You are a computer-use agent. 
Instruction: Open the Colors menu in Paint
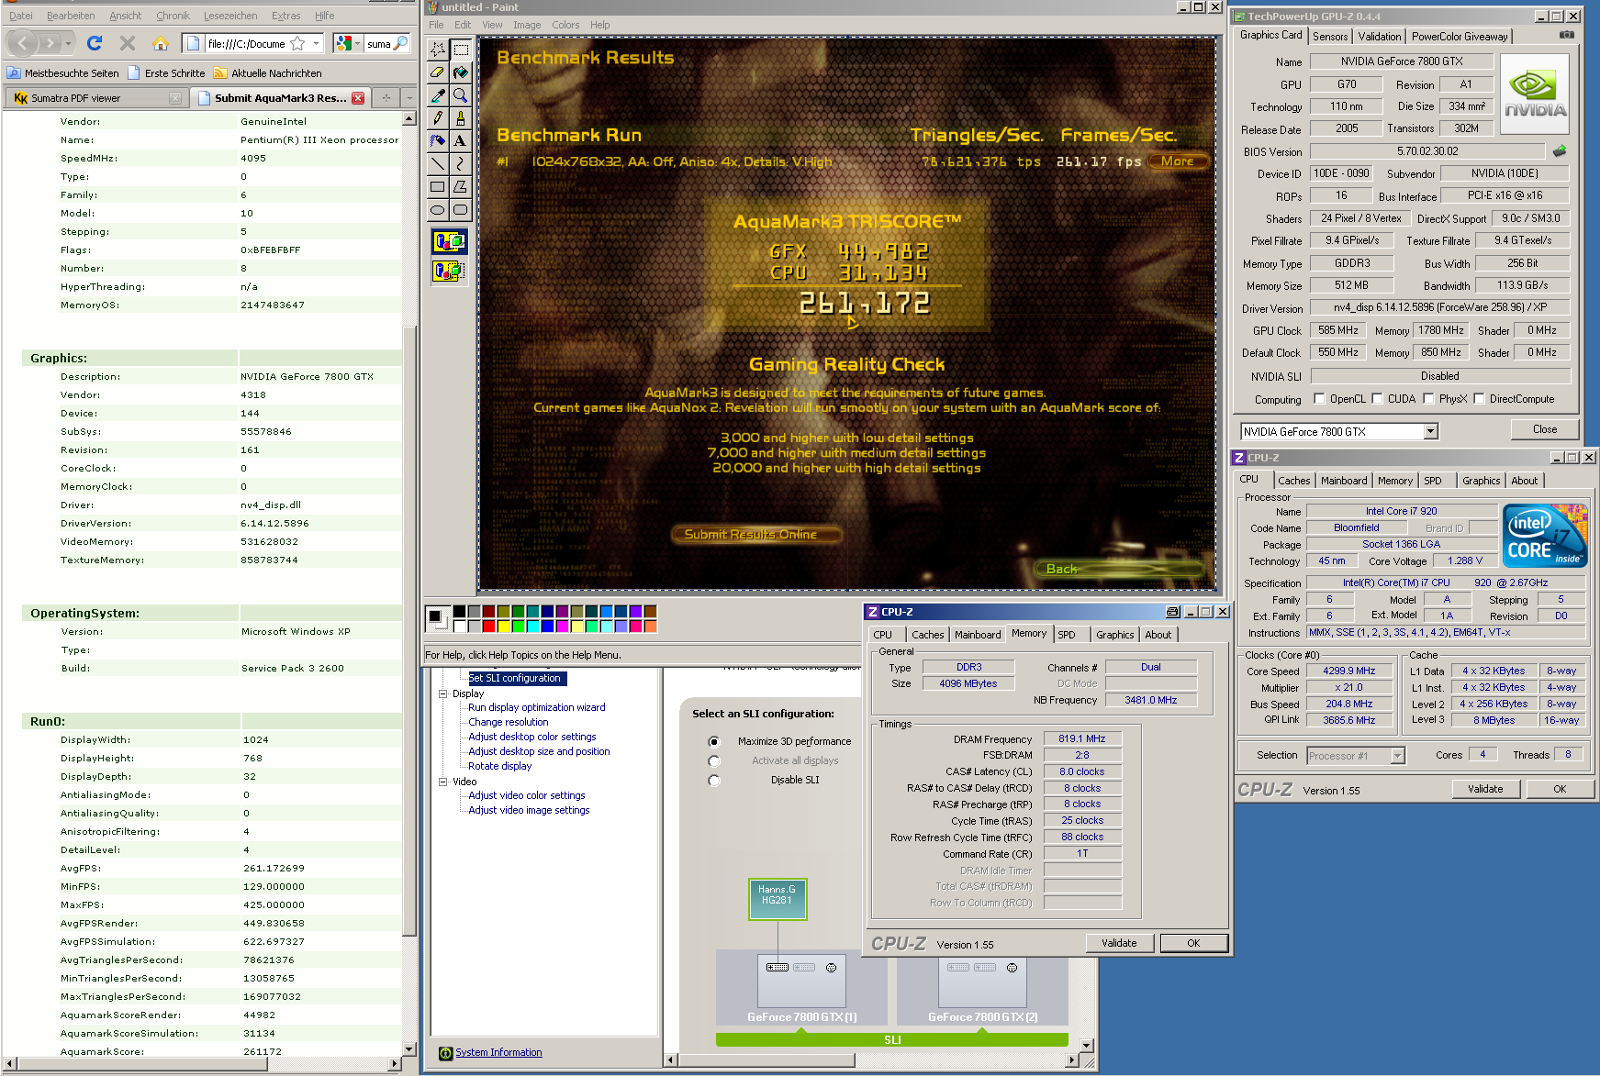click(x=565, y=25)
